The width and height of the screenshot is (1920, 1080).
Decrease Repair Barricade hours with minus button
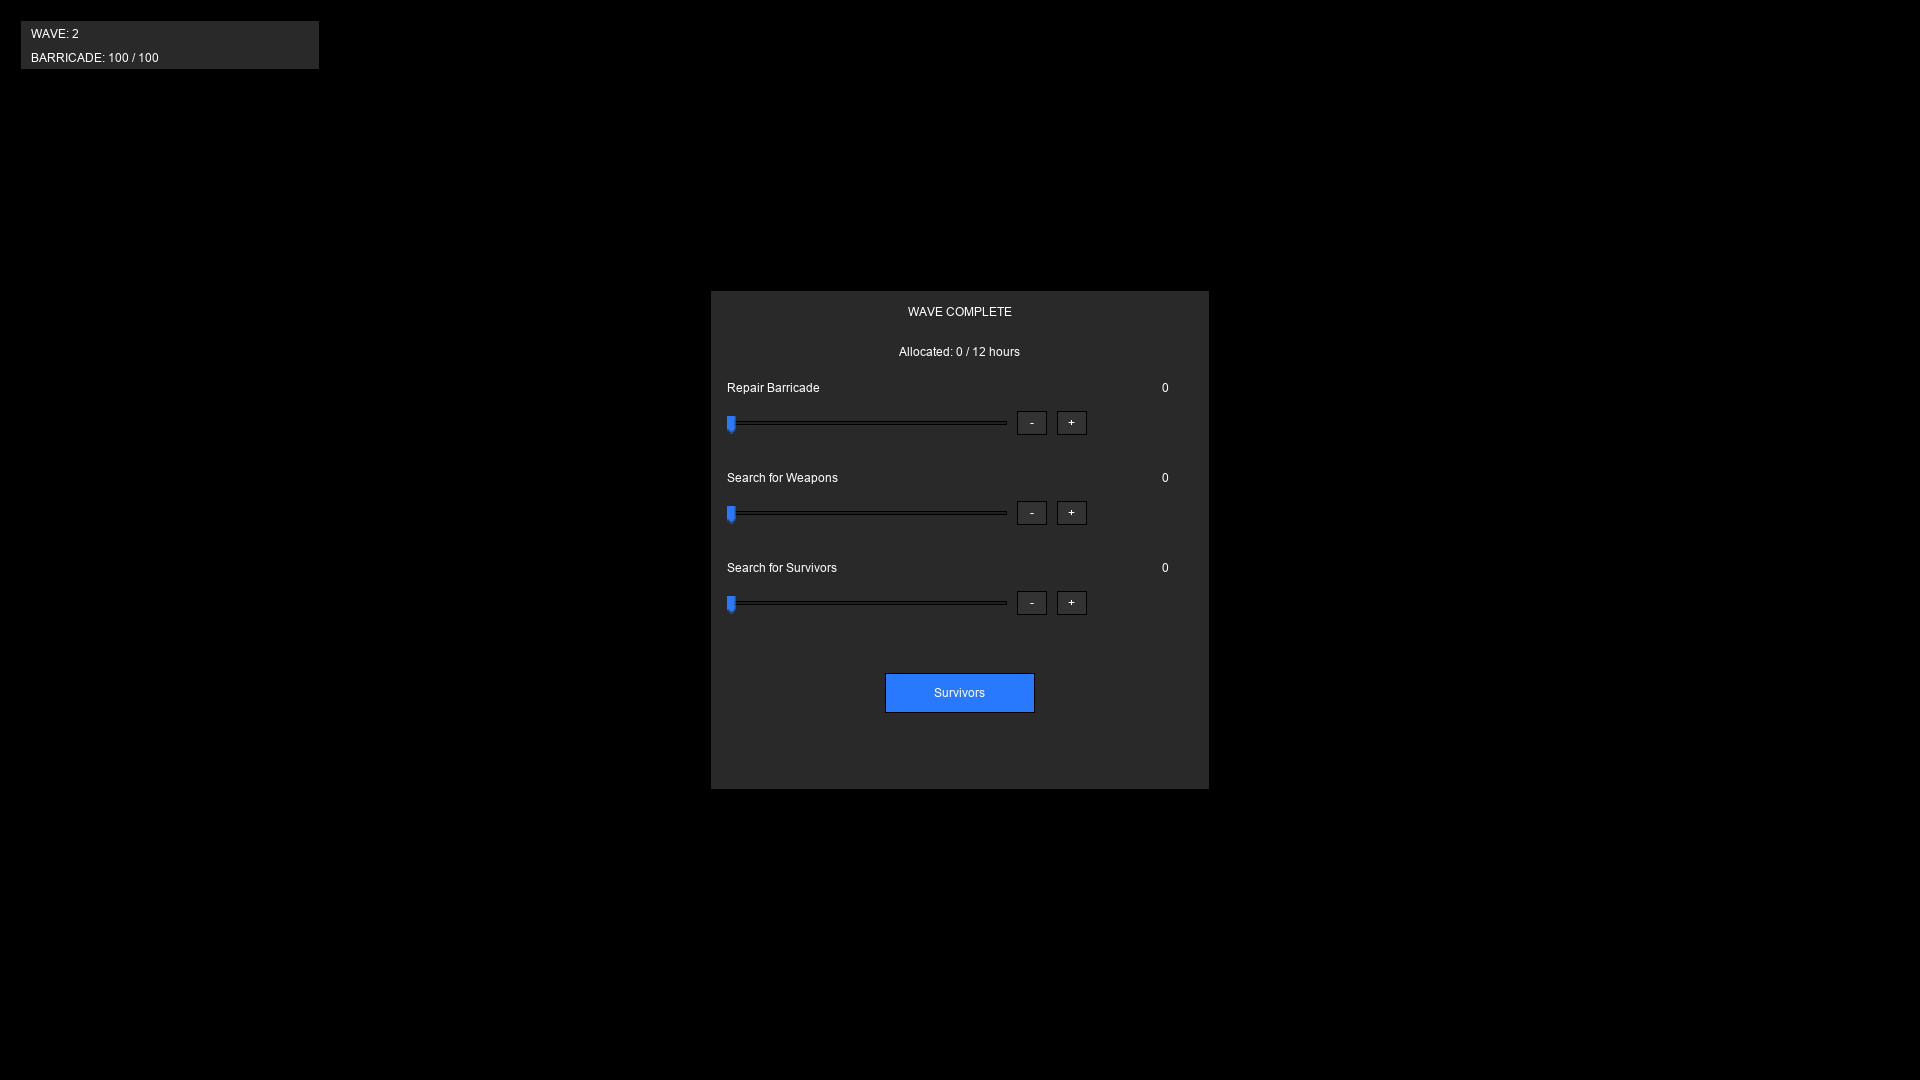coord(1031,423)
